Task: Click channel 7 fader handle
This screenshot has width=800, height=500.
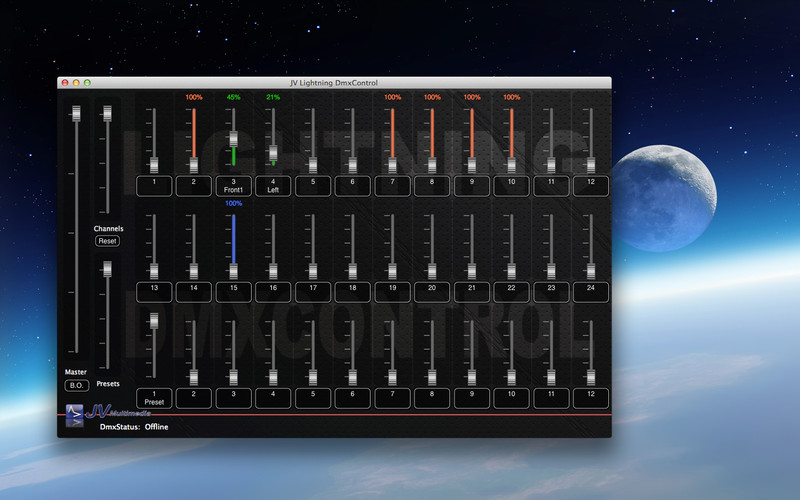Action: point(392,165)
